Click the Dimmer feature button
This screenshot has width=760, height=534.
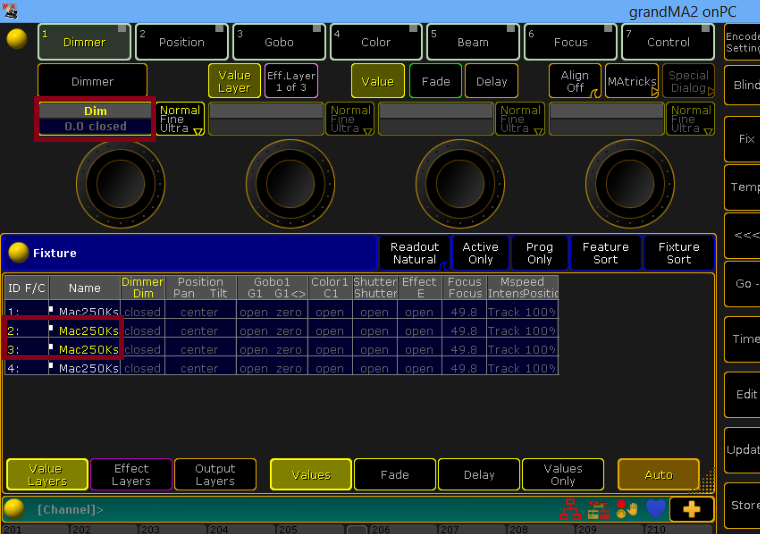tap(92, 81)
